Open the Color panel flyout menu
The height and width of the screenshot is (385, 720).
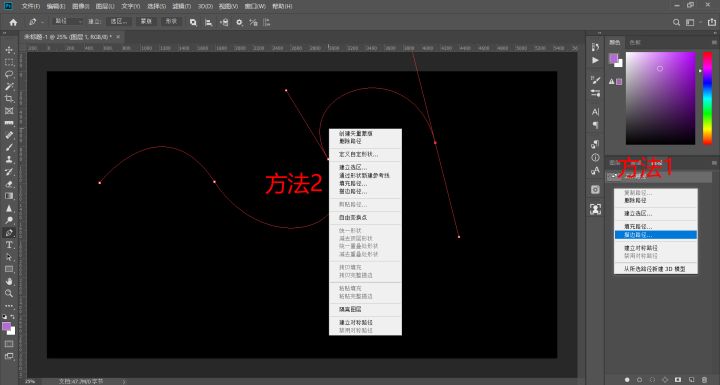coord(714,42)
